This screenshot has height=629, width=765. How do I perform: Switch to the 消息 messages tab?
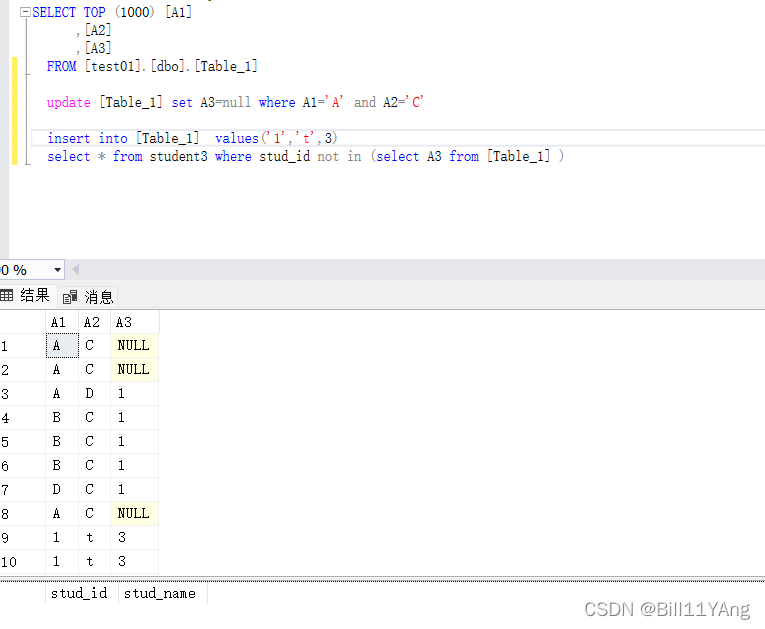pos(88,297)
